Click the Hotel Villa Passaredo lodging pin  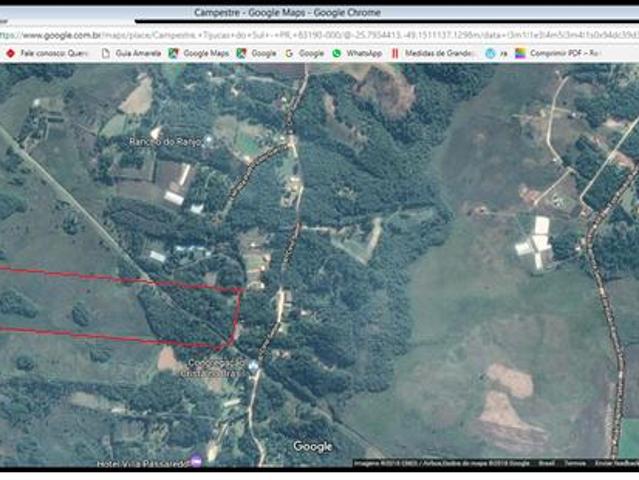(196, 460)
